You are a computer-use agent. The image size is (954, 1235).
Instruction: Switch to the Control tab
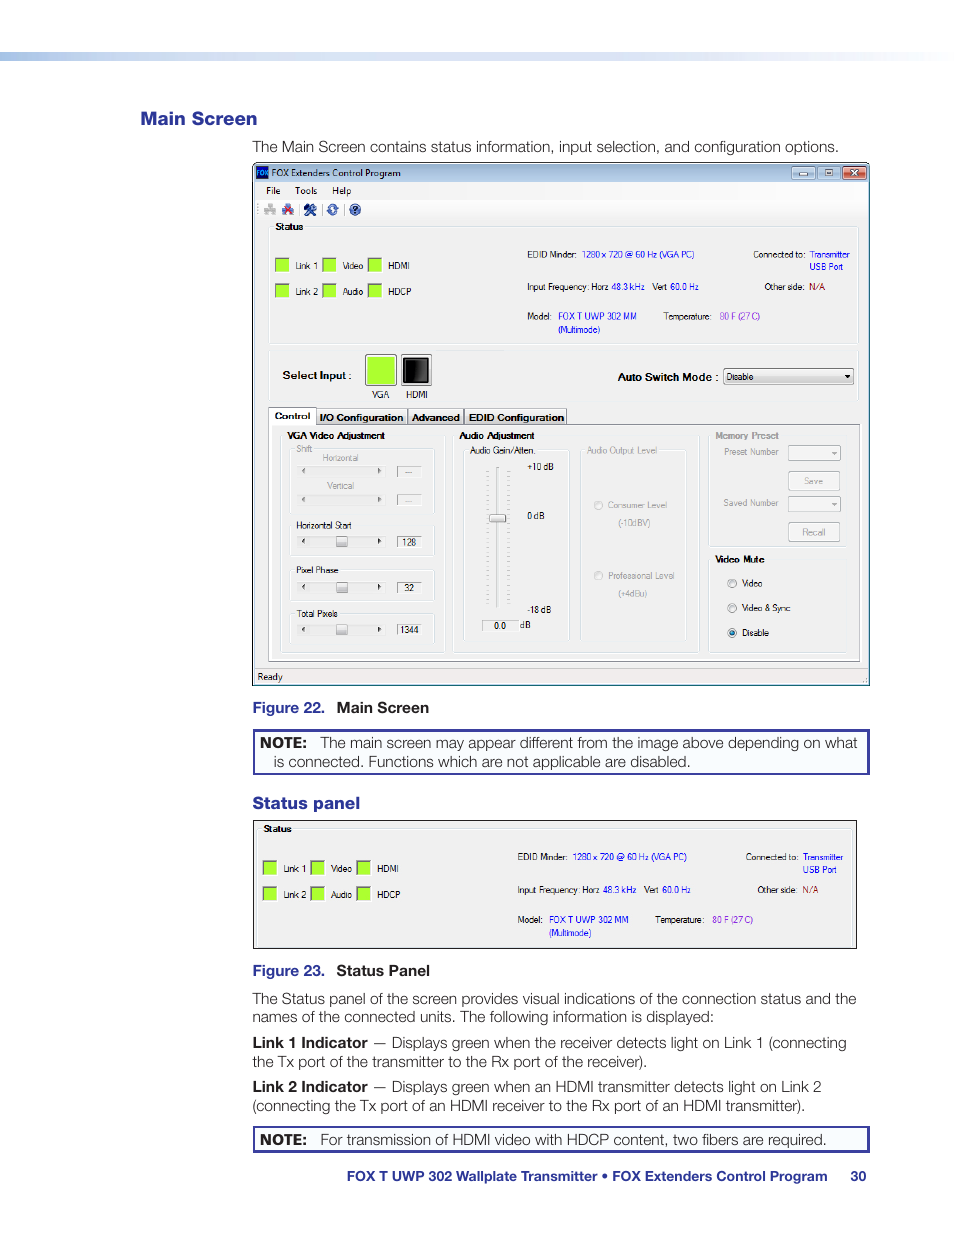click(293, 416)
